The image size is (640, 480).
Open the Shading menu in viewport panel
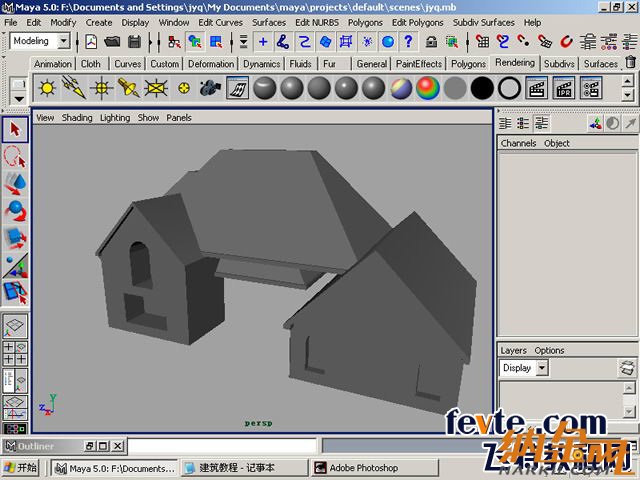[77, 117]
